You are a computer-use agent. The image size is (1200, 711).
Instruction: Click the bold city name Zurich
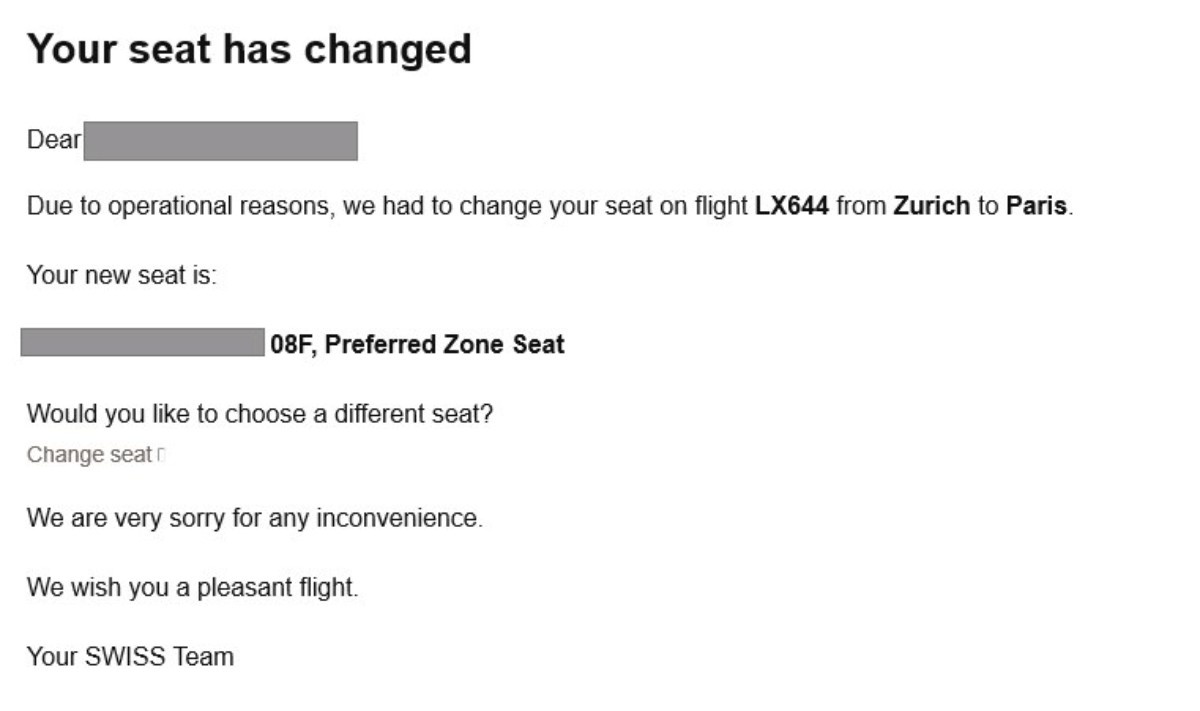click(x=932, y=208)
